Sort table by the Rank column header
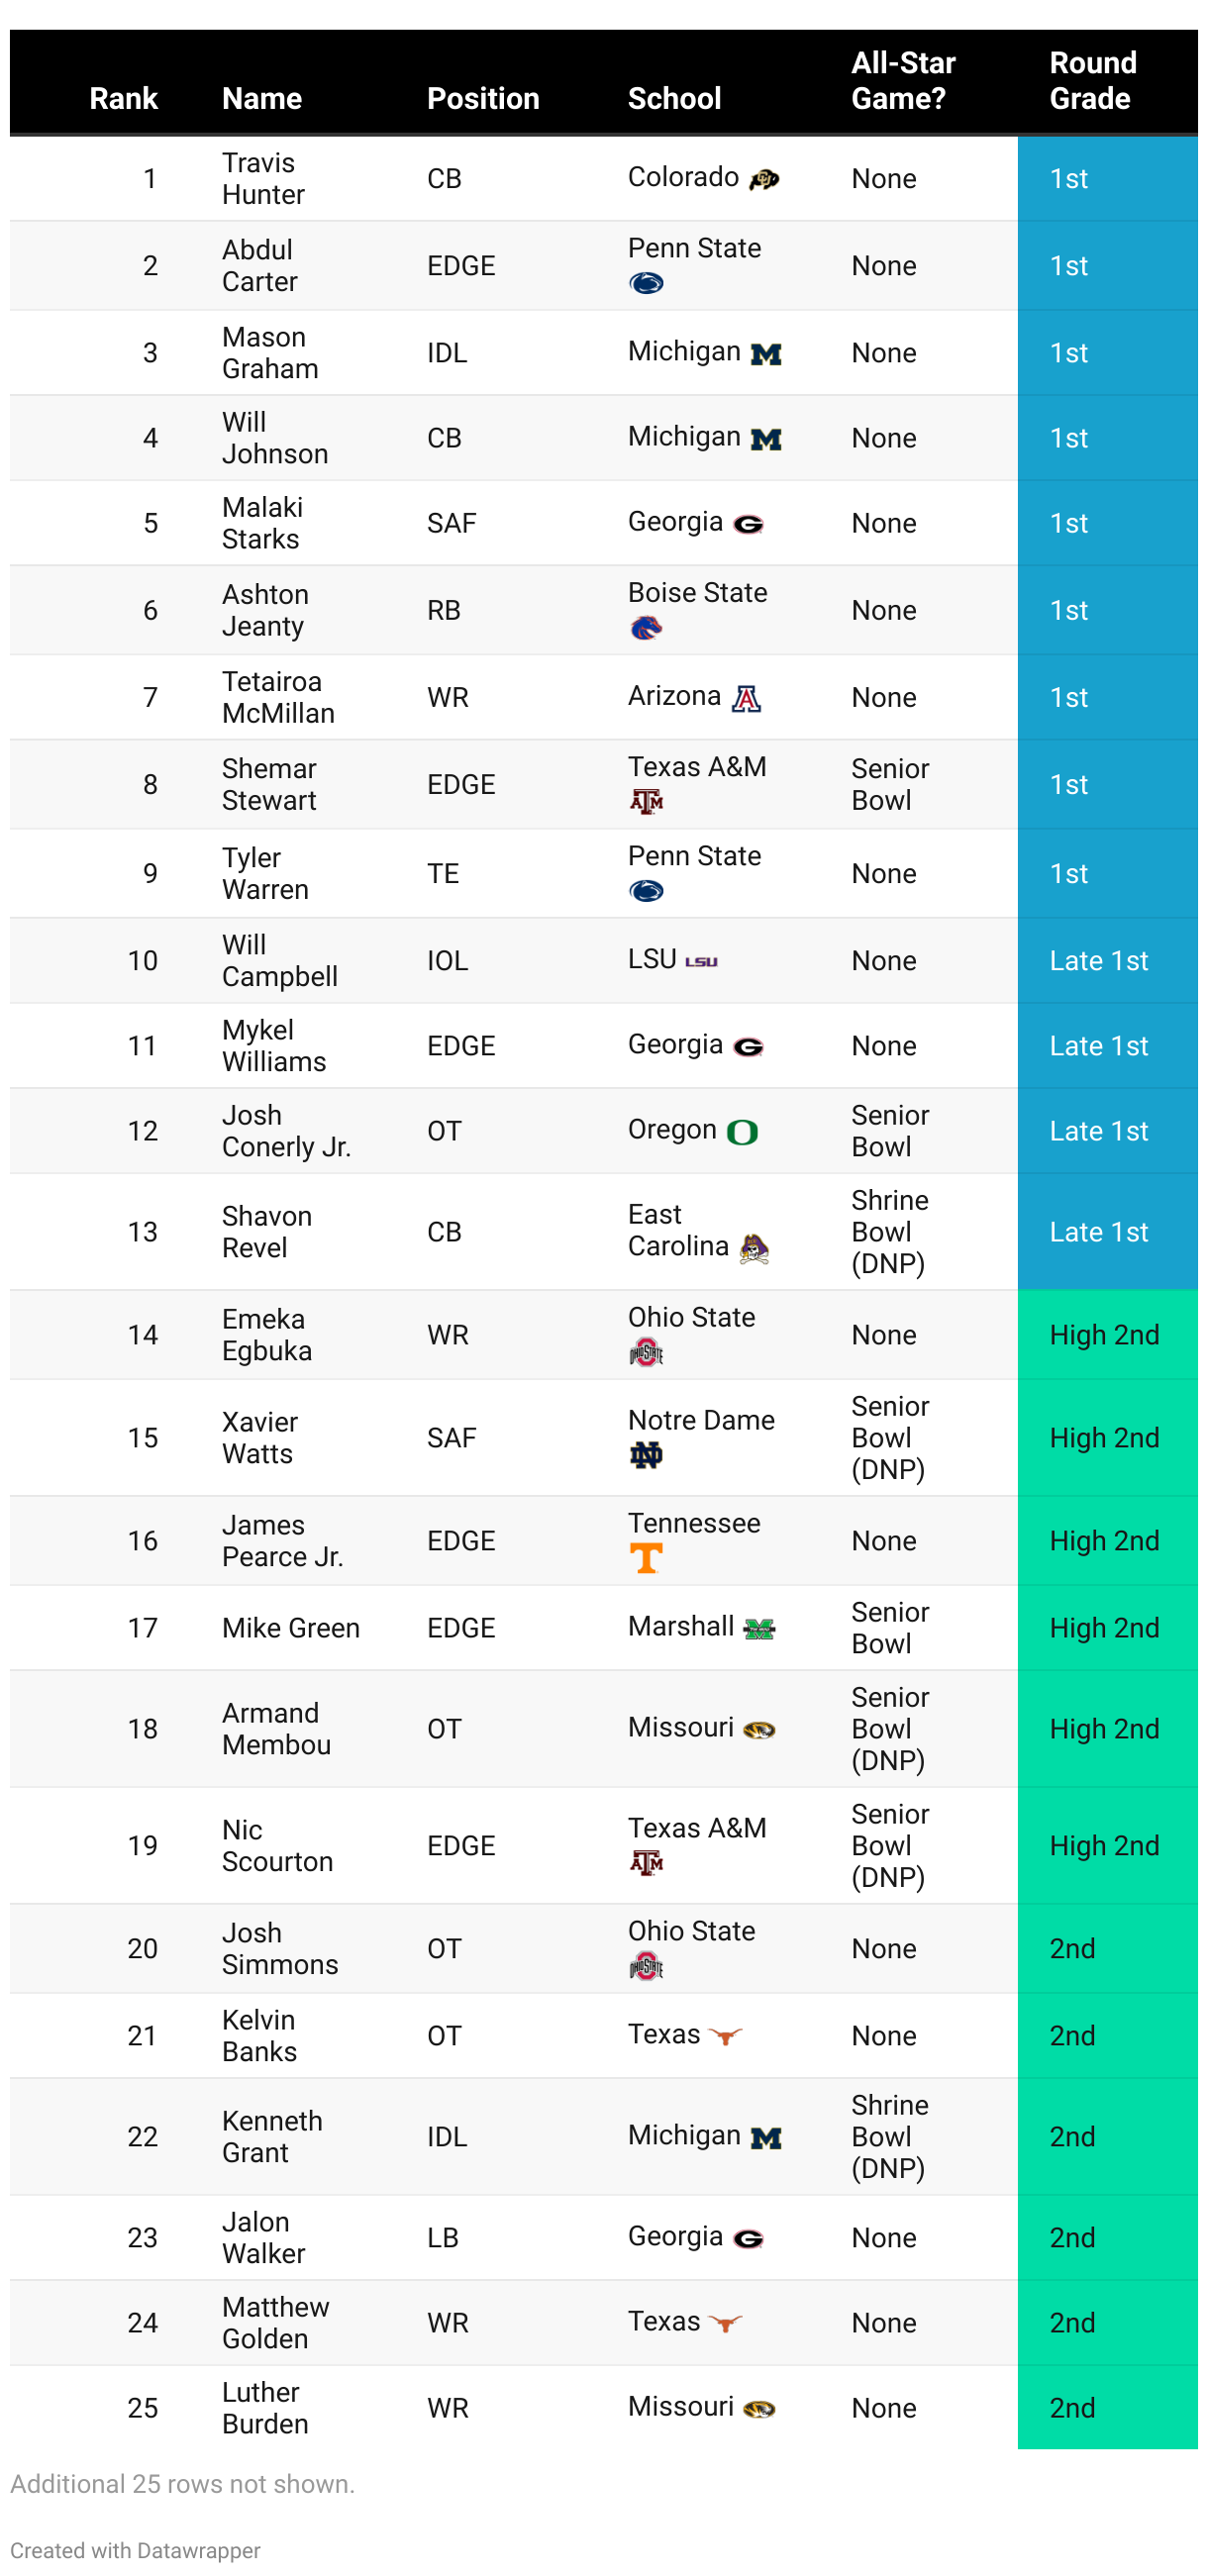 tap(123, 98)
